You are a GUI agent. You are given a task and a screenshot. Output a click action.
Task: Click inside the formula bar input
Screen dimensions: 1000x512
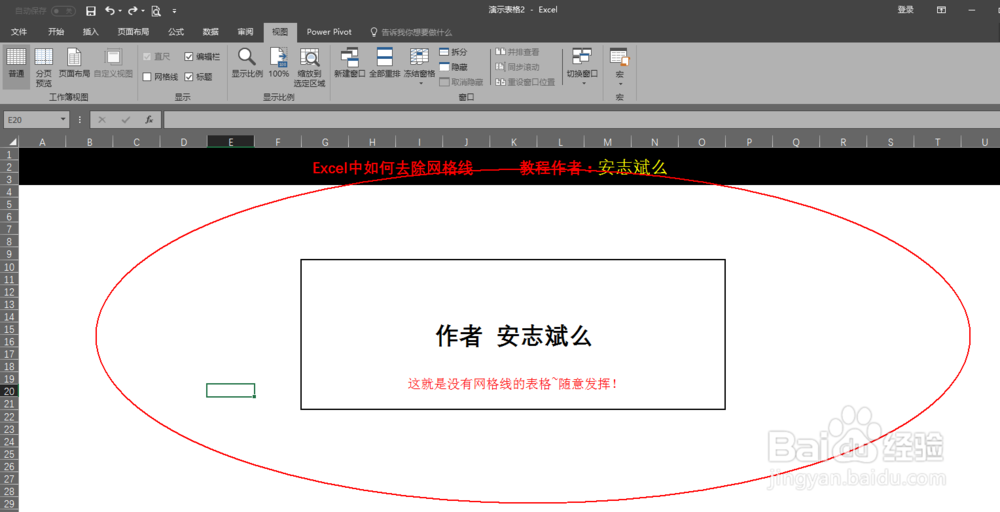pyautogui.click(x=580, y=119)
